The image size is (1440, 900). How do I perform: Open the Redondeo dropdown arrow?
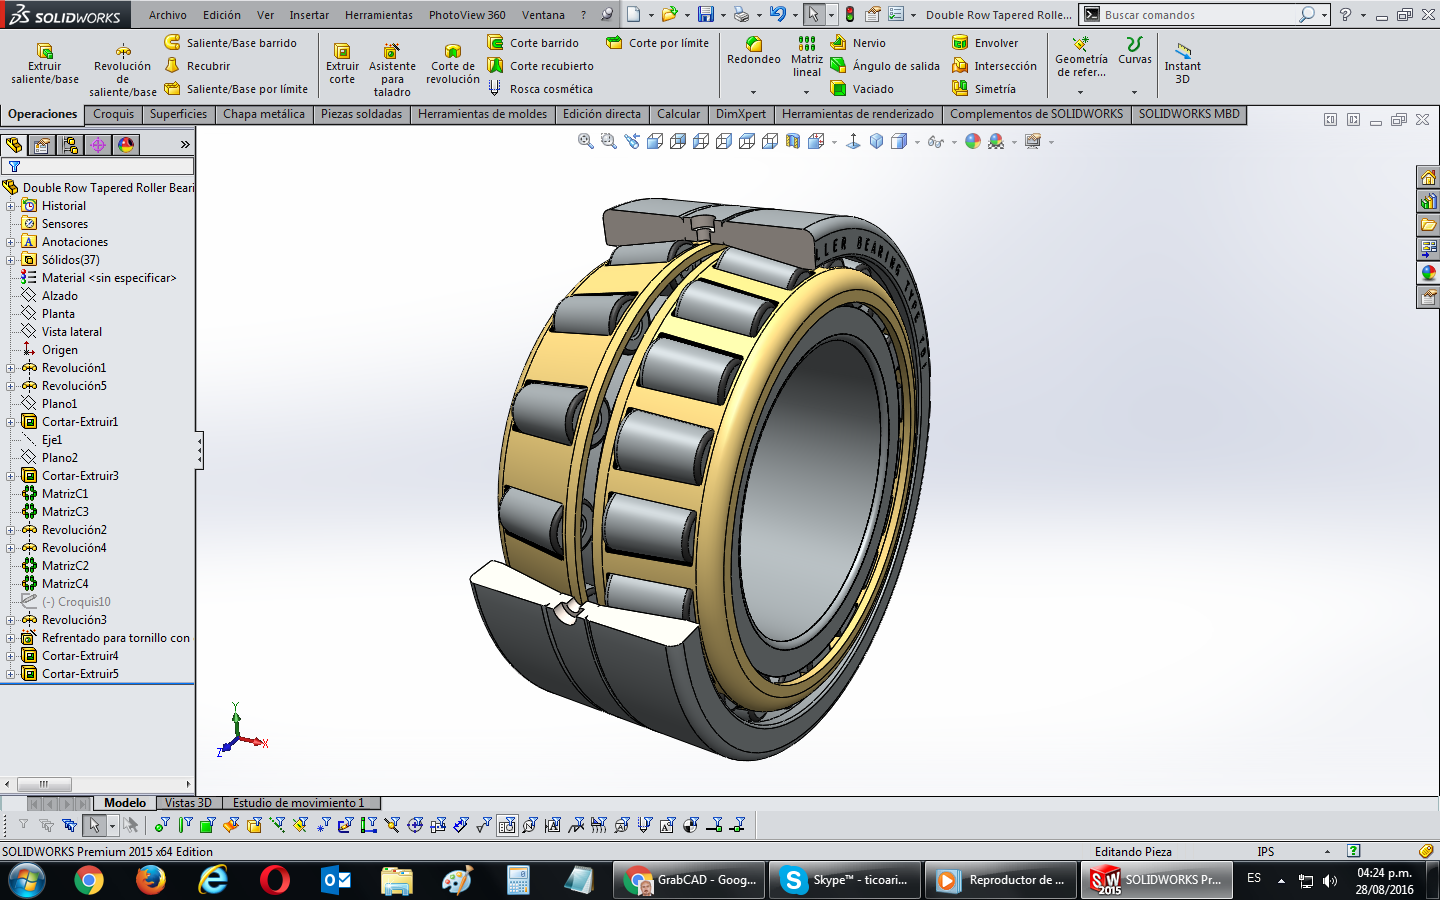[x=754, y=92]
